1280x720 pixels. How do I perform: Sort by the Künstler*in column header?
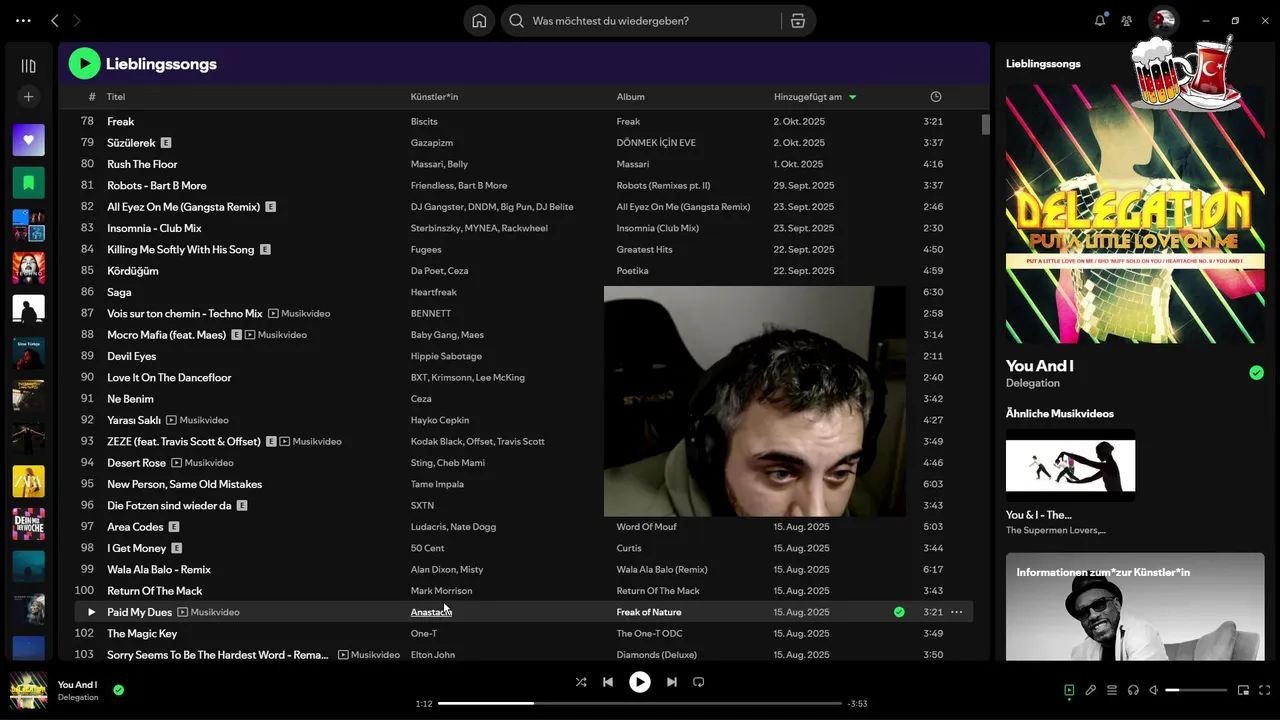click(x=434, y=97)
